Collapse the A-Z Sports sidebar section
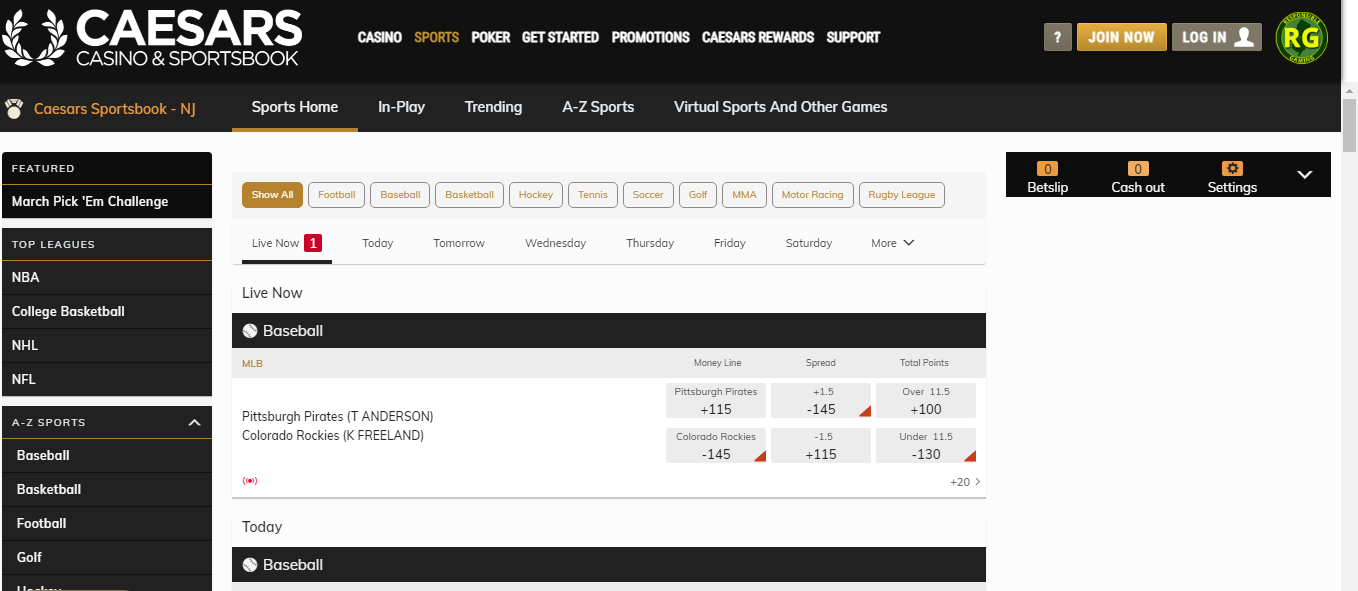This screenshot has height=591, width=1358. point(194,423)
